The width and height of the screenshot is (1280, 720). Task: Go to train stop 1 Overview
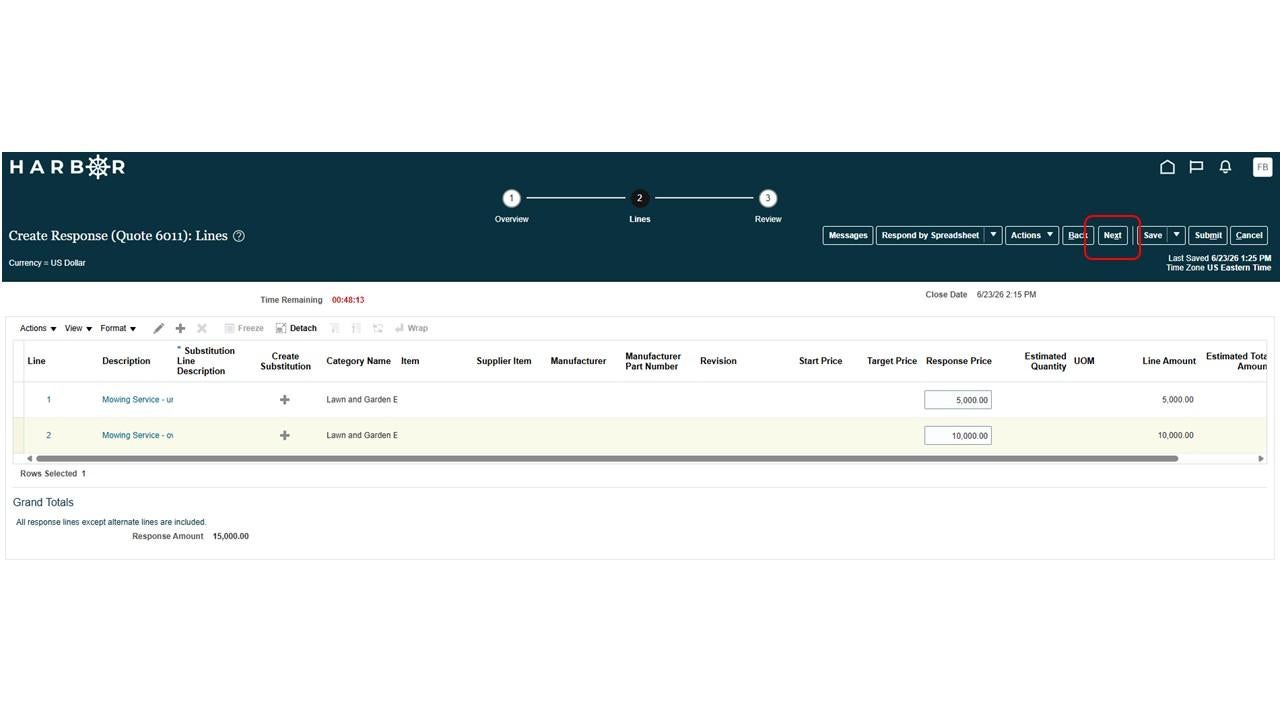click(511, 198)
